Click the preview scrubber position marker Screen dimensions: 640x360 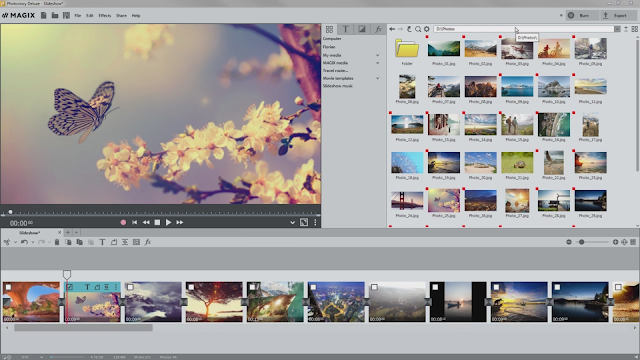click(10, 212)
